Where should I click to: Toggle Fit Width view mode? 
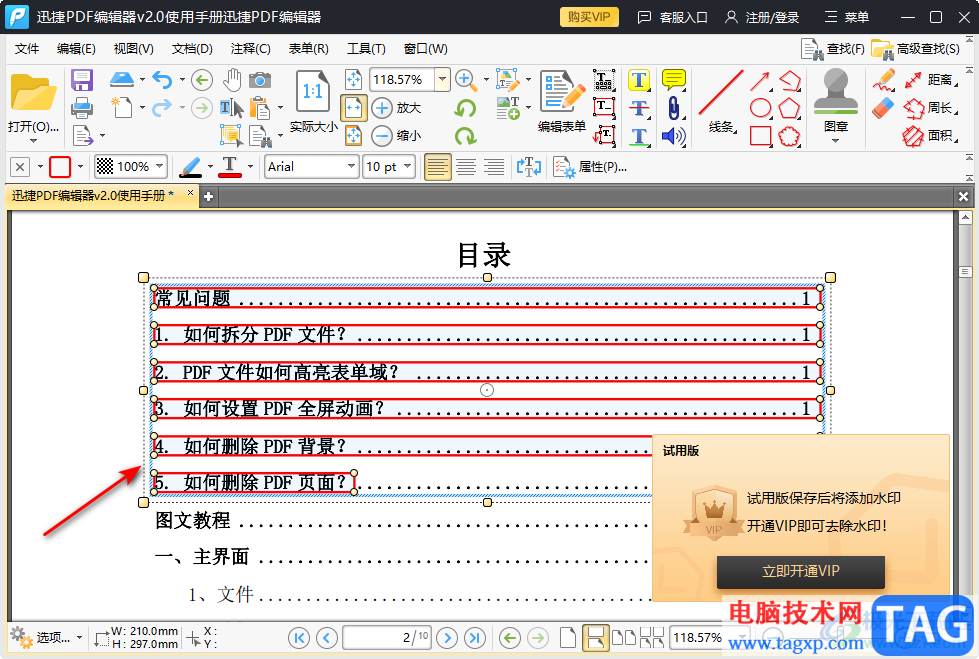[353, 107]
